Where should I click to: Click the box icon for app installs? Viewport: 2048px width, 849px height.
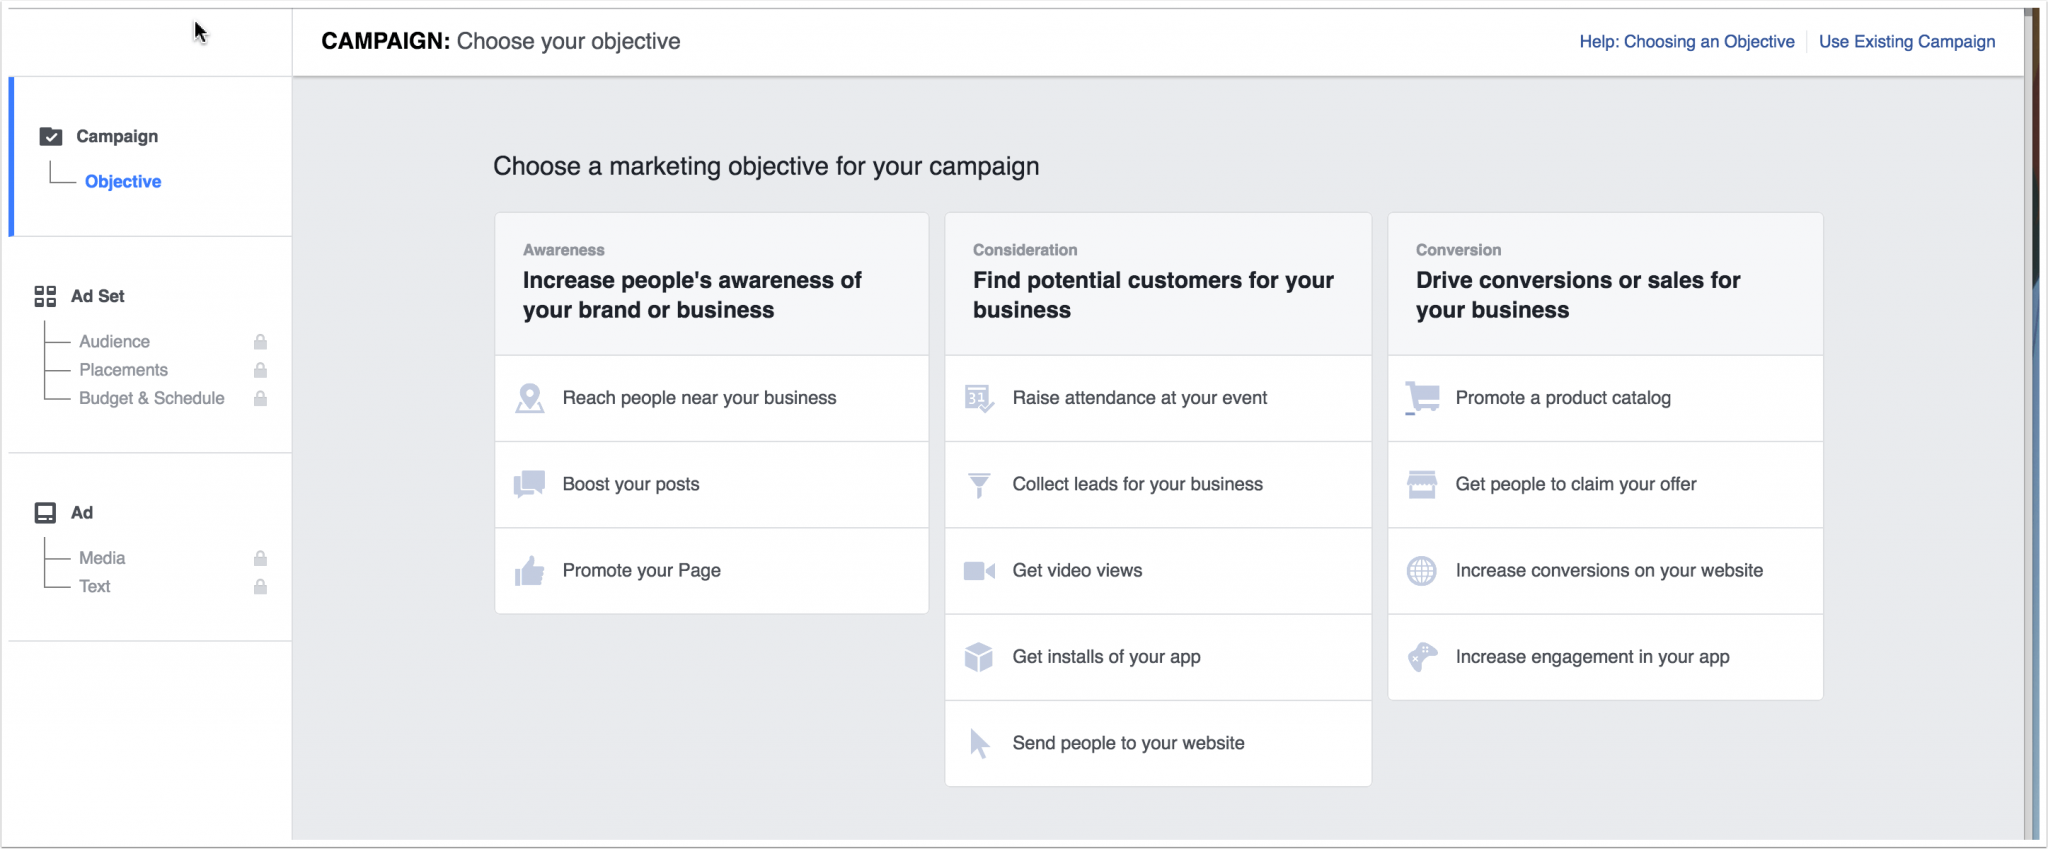click(979, 657)
